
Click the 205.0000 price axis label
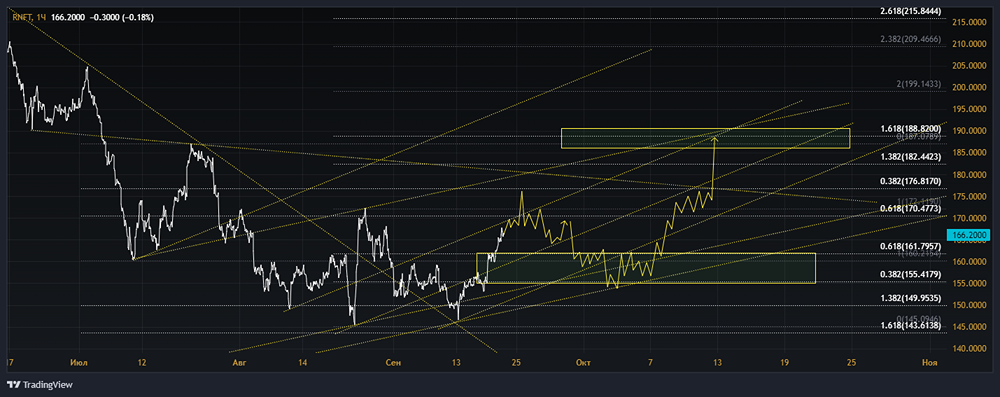tap(969, 66)
